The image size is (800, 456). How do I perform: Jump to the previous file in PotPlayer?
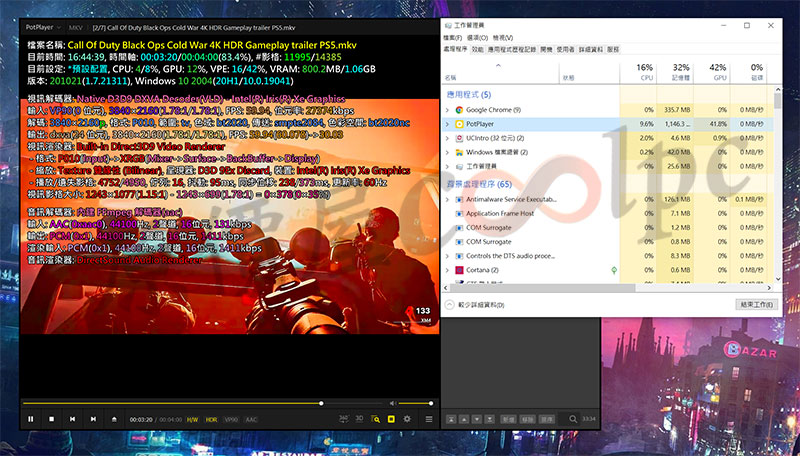[72, 419]
